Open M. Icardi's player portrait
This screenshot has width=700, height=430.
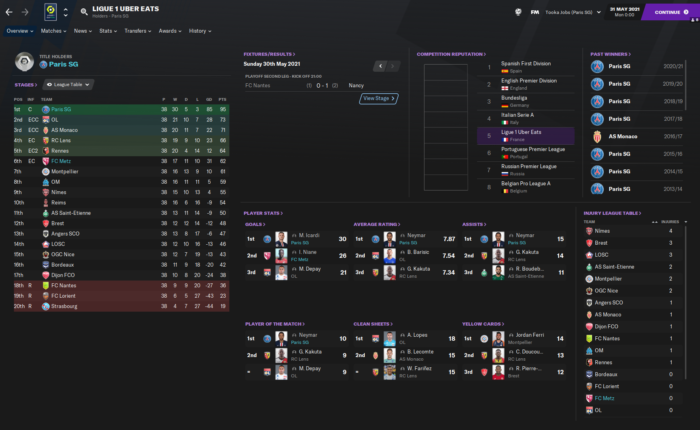tap(281, 239)
